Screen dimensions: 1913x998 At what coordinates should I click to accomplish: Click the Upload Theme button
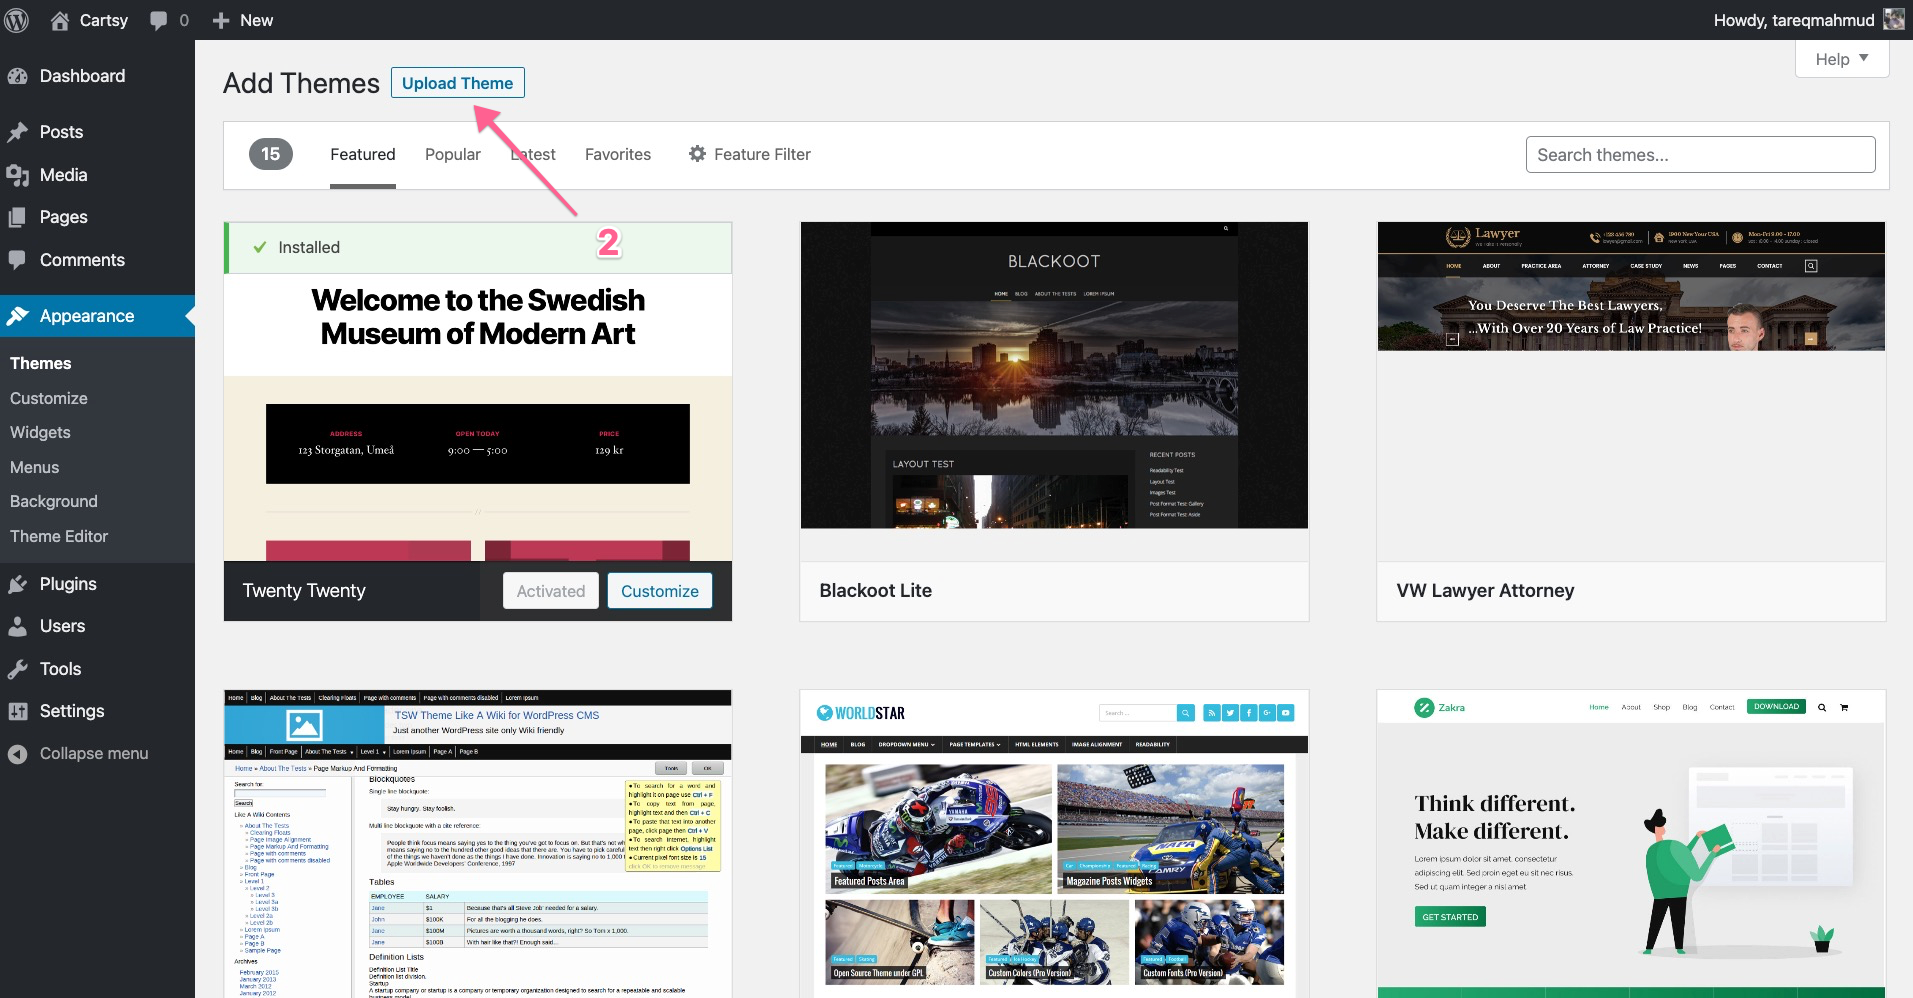[458, 83]
